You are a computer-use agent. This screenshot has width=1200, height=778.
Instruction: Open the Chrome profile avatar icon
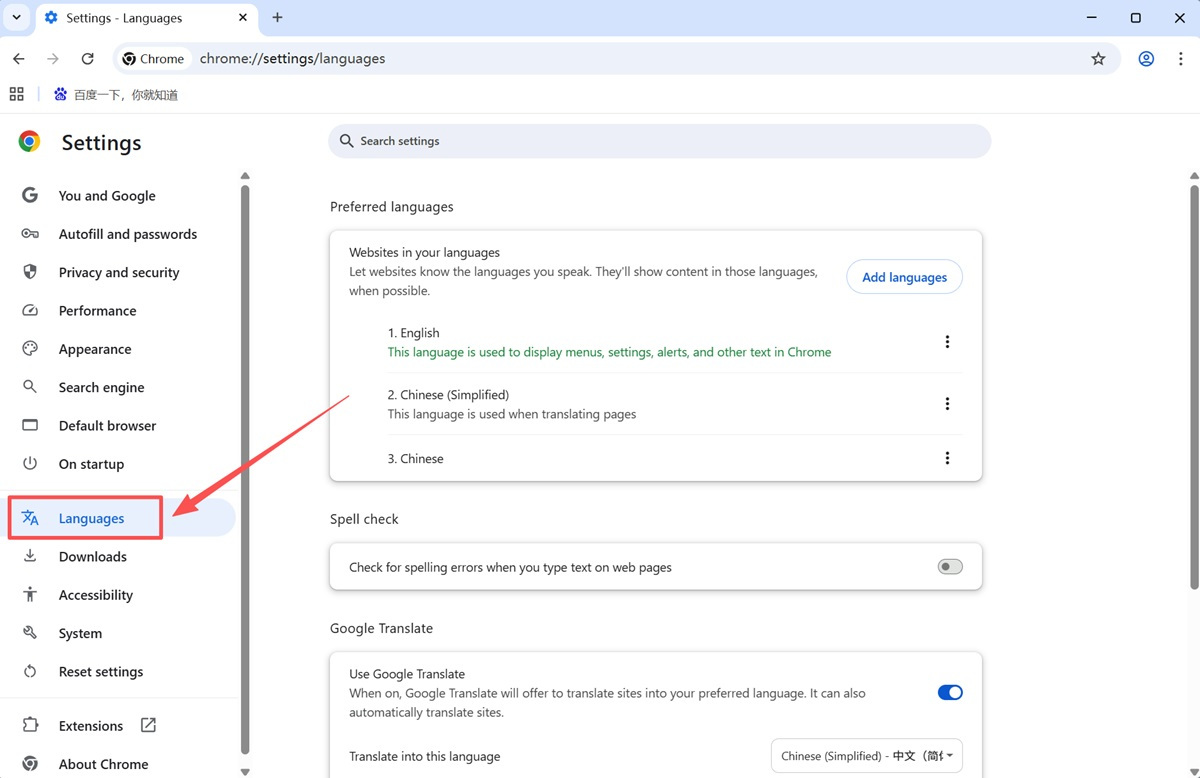click(1146, 59)
